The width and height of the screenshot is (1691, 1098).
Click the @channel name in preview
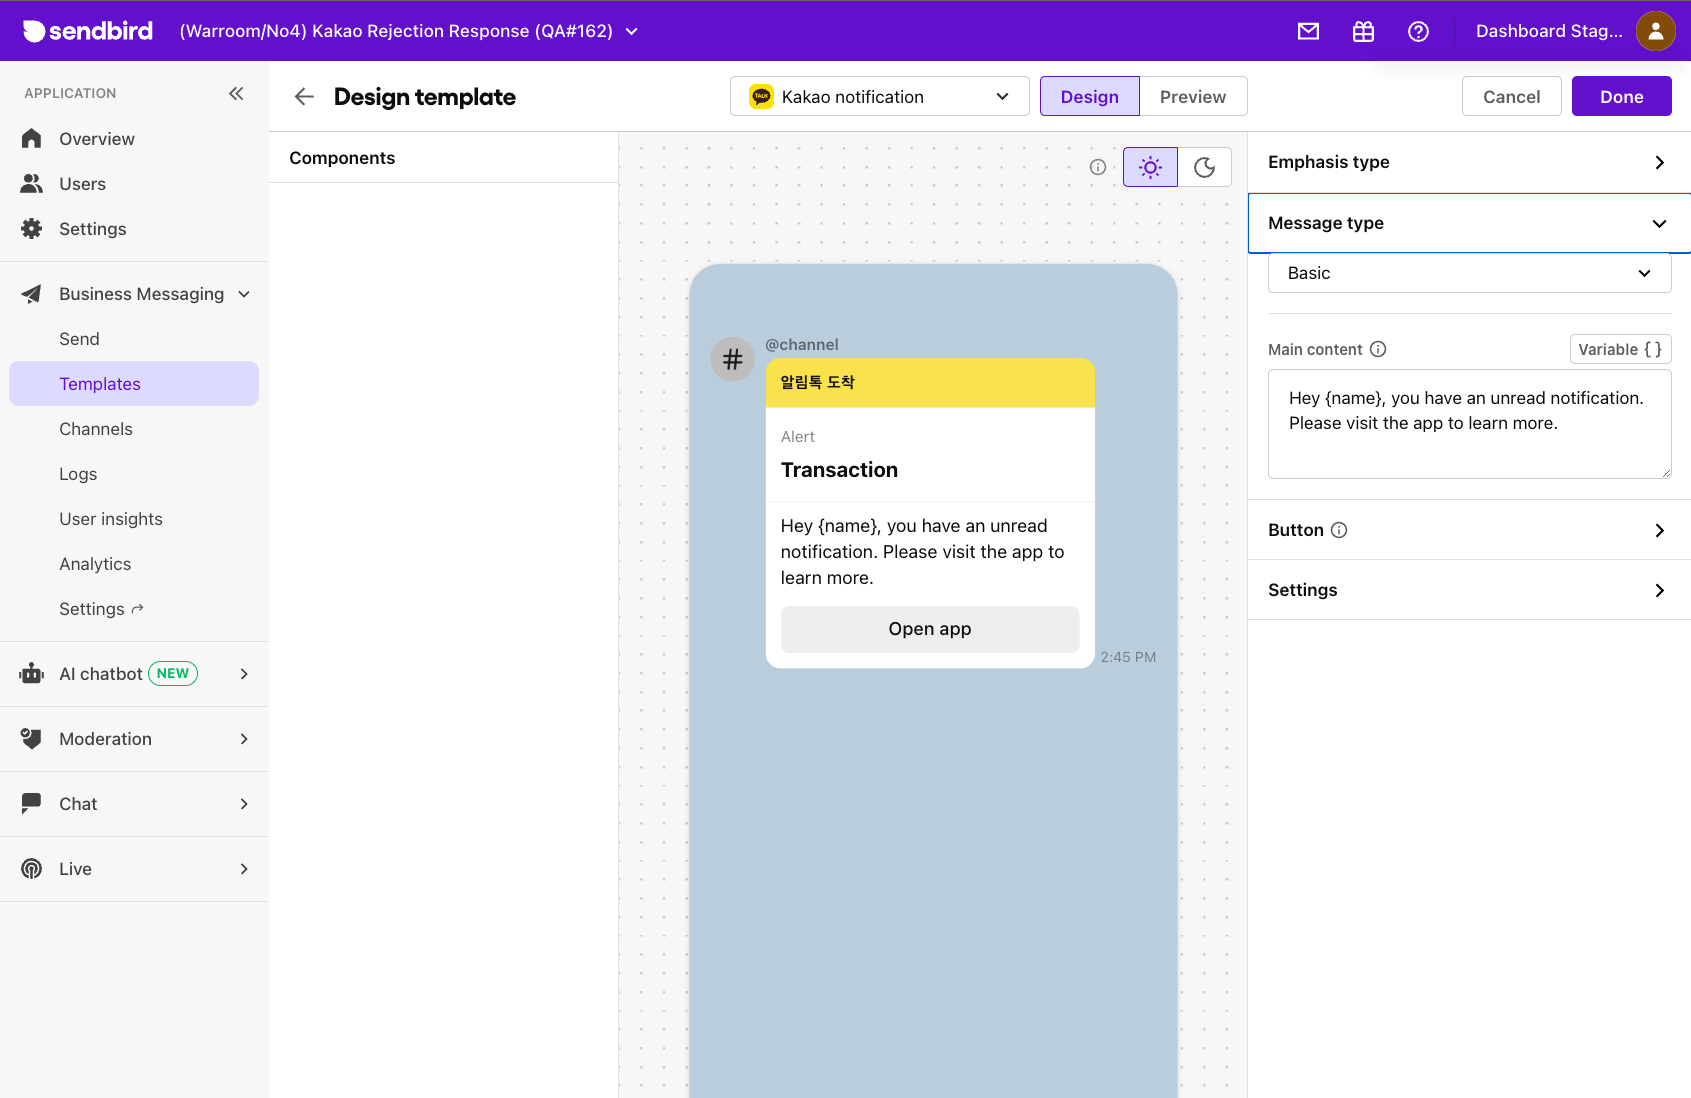pyautogui.click(x=802, y=344)
